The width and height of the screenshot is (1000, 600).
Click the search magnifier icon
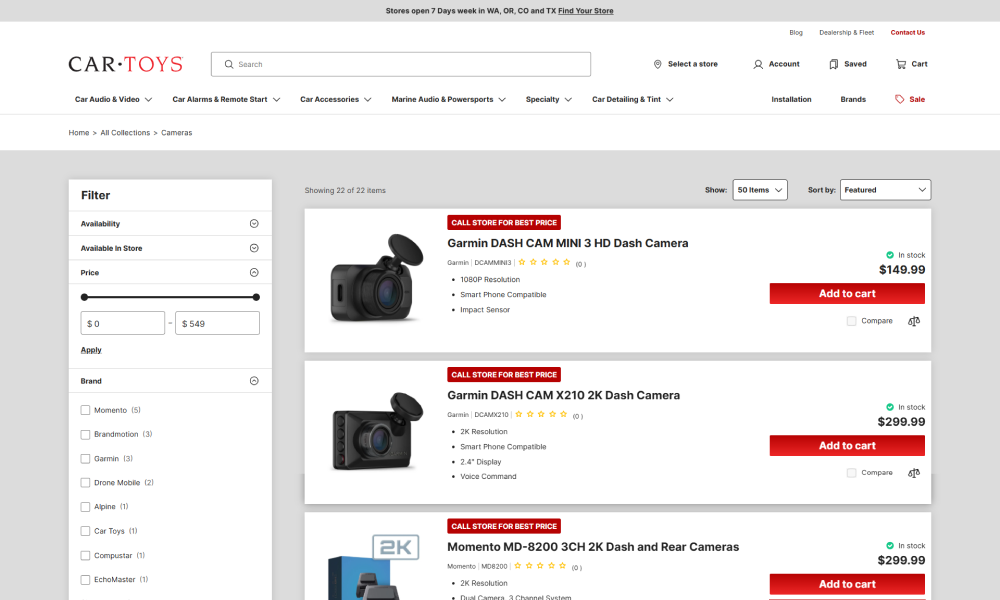point(229,64)
